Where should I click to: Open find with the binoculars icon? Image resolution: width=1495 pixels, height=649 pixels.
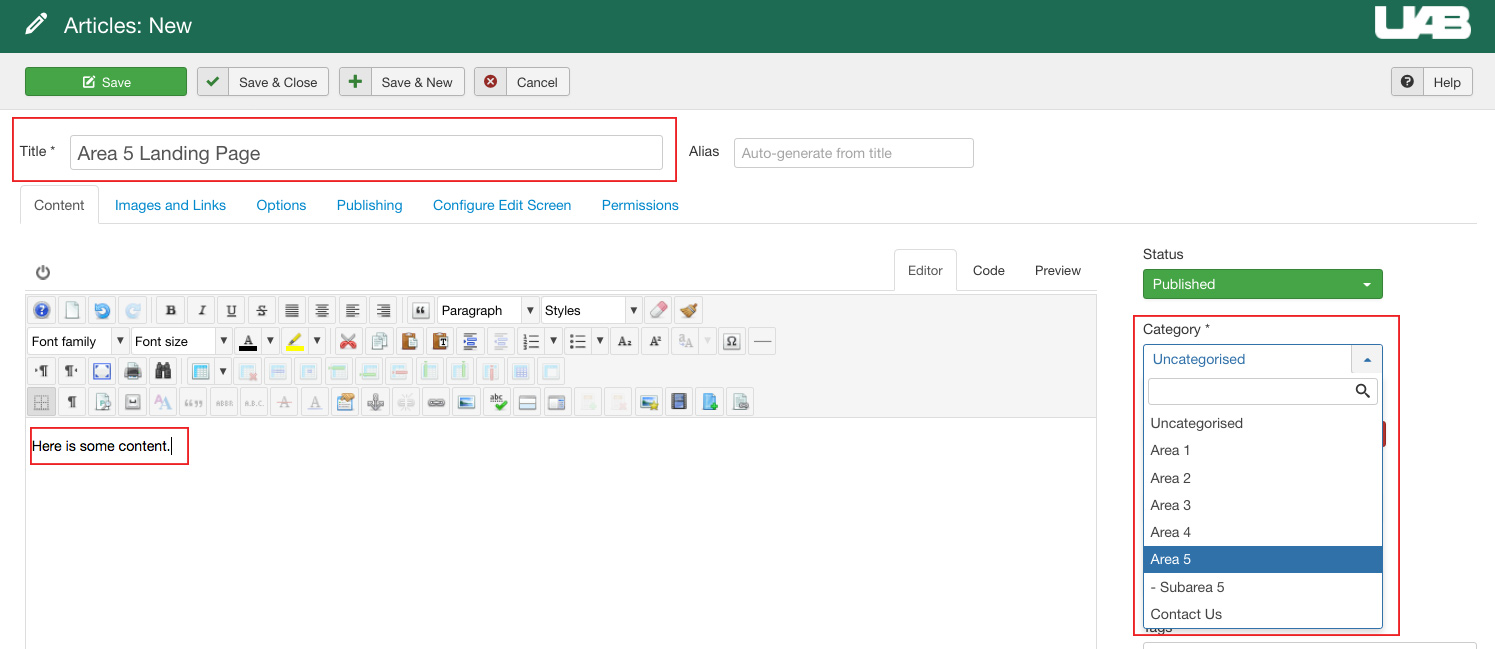(x=163, y=372)
